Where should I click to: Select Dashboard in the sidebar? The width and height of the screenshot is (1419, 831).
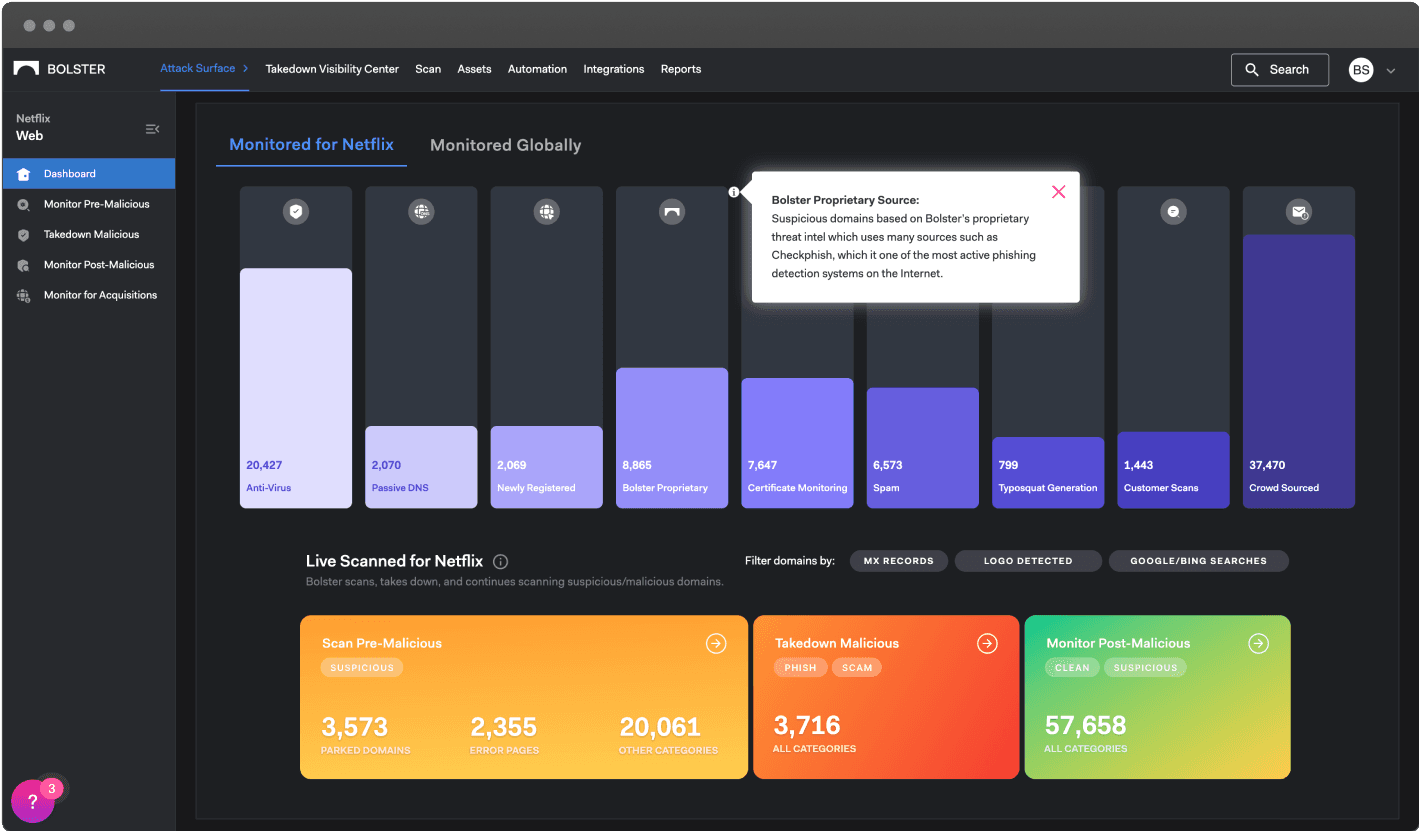(89, 174)
